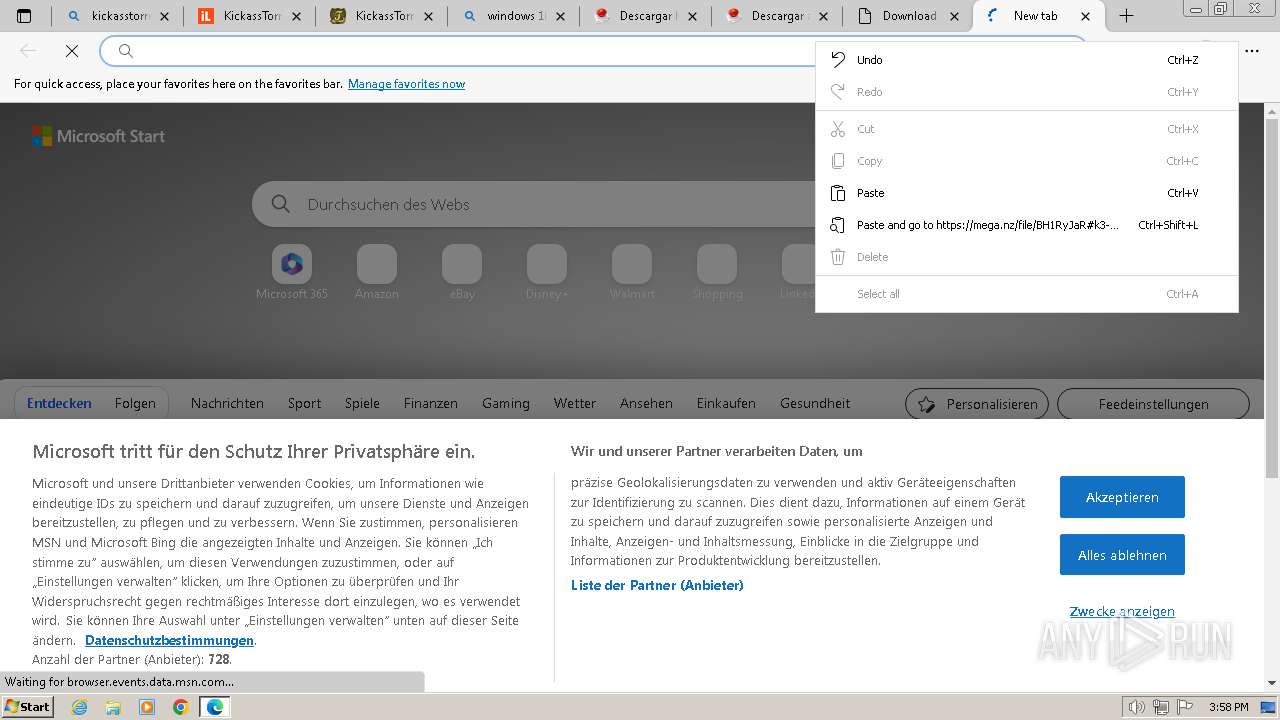Screen dimensions: 1280x720
Task: Open the Spiele category
Action: tap(362, 403)
